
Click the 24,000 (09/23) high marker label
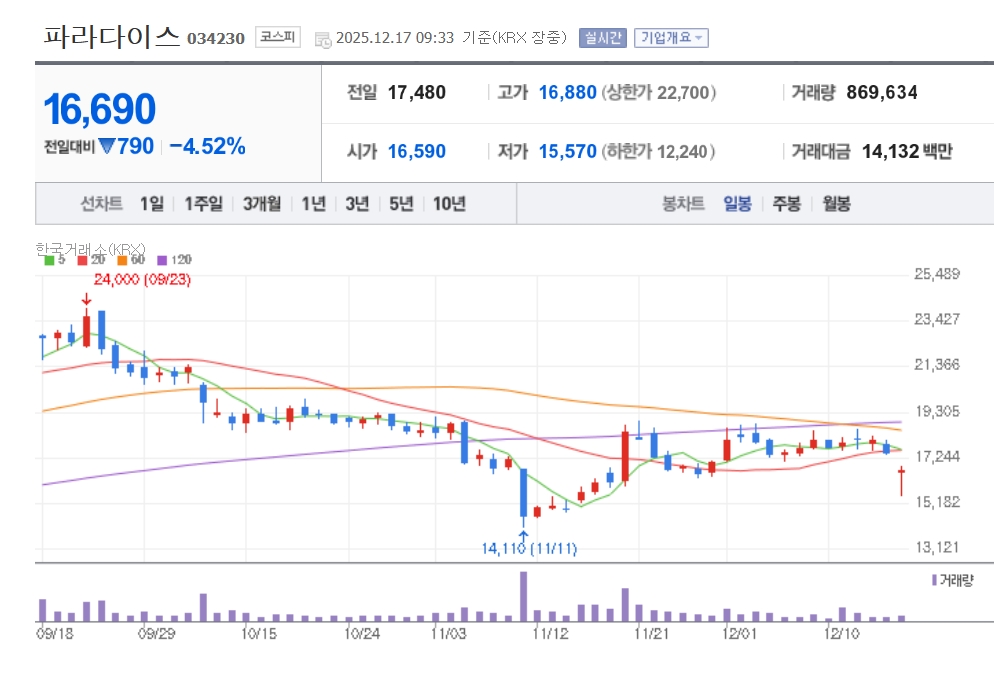pyautogui.click(x=142, y=280)
